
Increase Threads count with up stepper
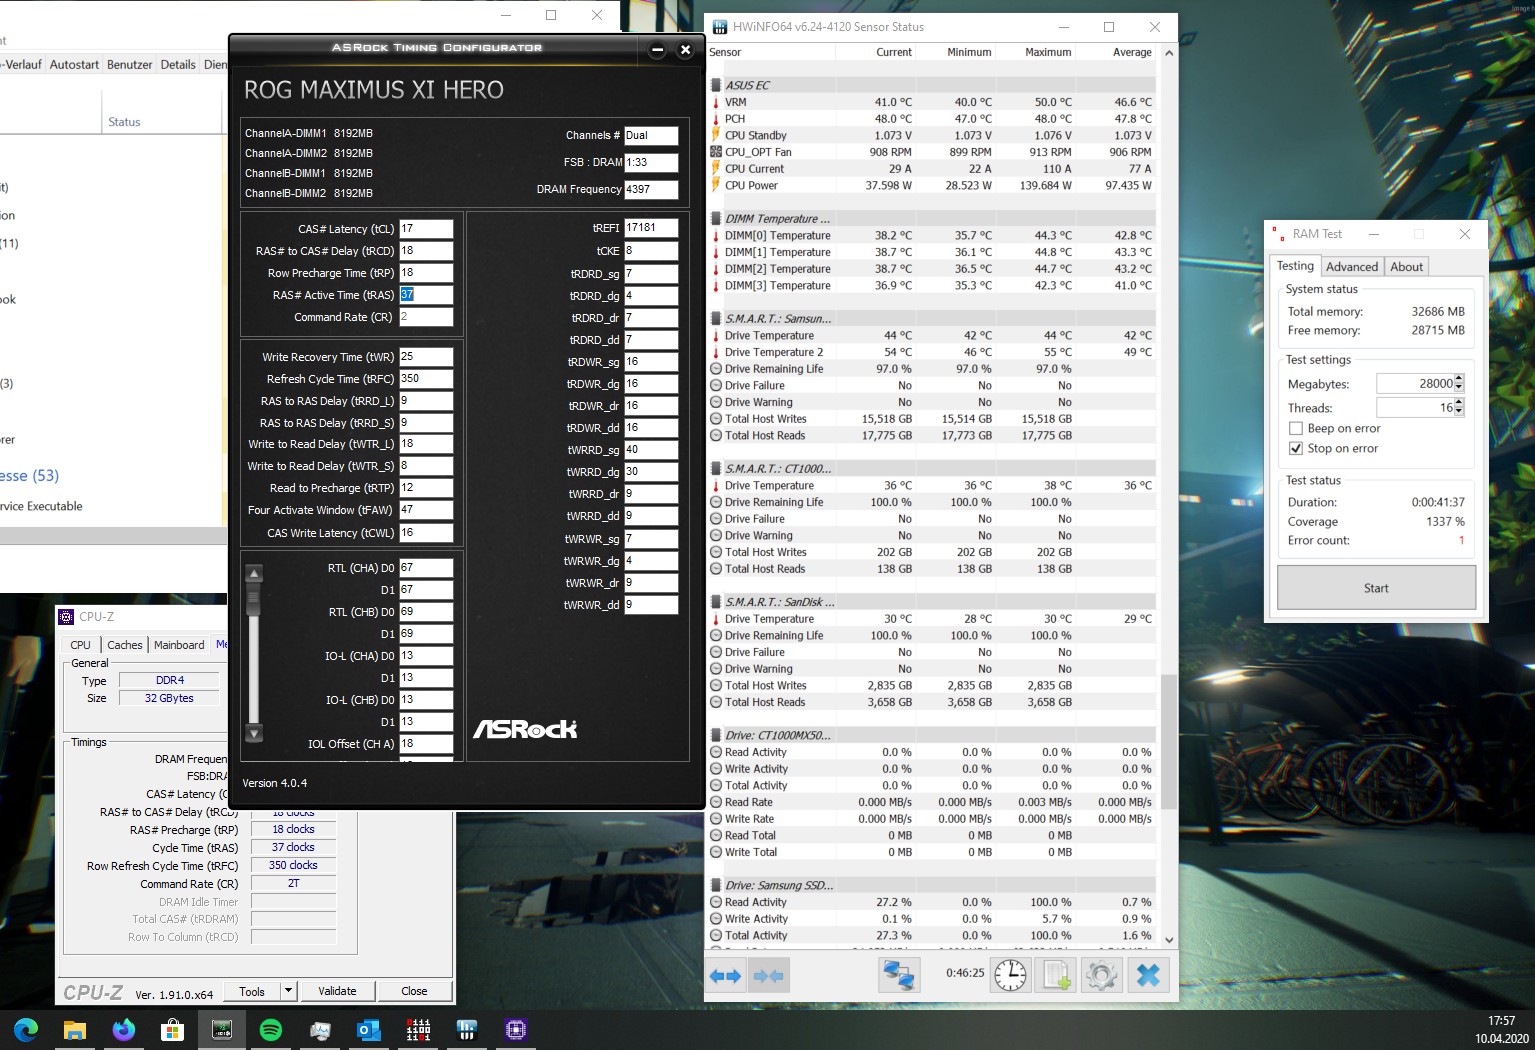pyautogui.click(x=1459, y=403)
